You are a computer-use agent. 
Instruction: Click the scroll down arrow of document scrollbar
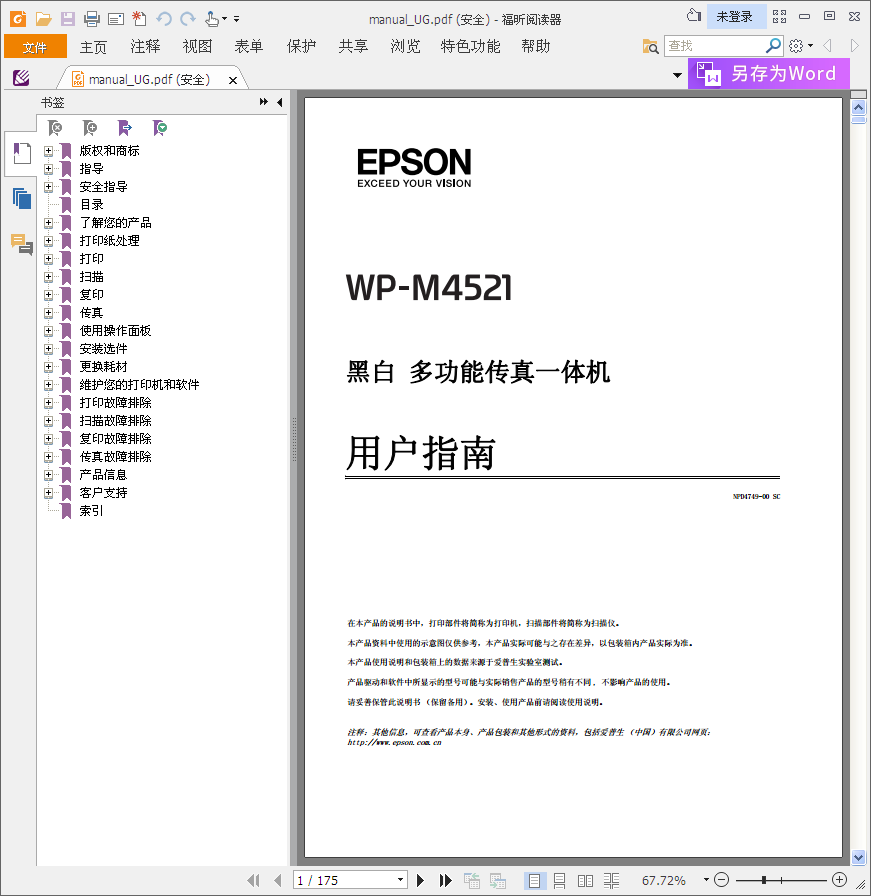pyautogui.click(x=858, y=857)
